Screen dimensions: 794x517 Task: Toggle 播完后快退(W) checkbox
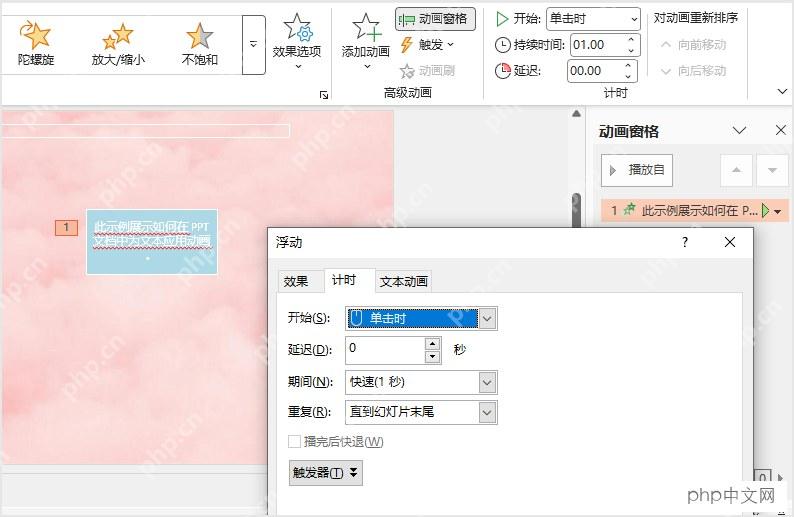point(294,442)
